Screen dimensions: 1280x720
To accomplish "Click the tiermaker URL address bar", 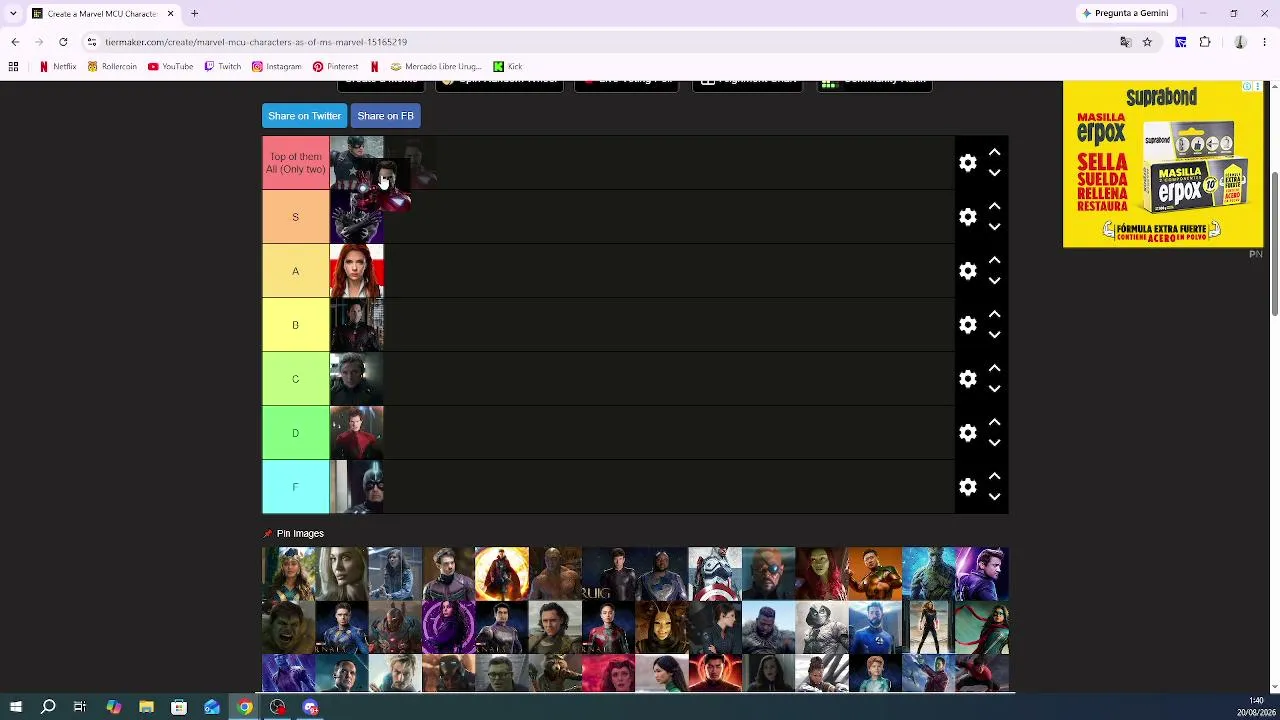I will pyautogui.click(x=600, y=42).
